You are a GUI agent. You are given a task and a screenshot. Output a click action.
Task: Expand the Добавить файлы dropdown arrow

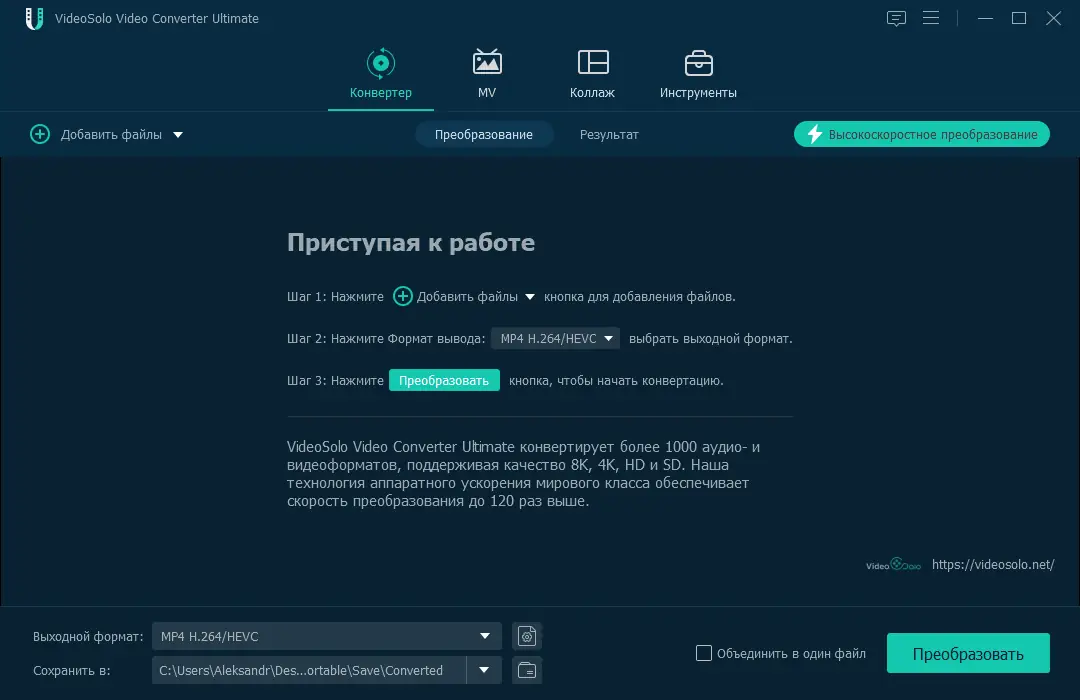[177, 134]
